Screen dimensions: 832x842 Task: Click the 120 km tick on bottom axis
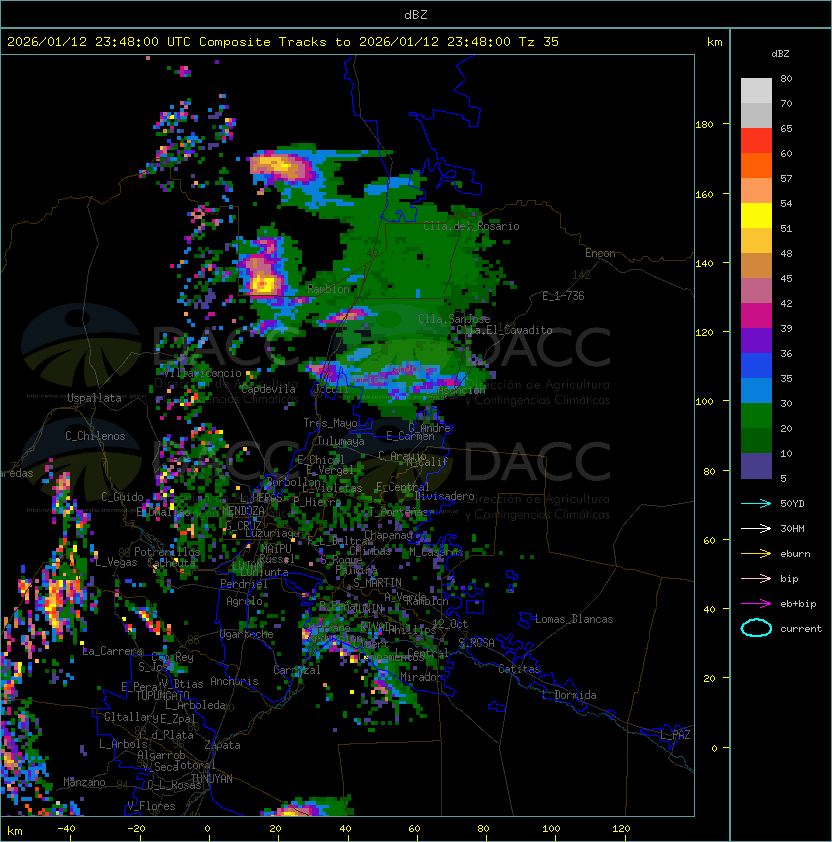click(x=621, y=829)
